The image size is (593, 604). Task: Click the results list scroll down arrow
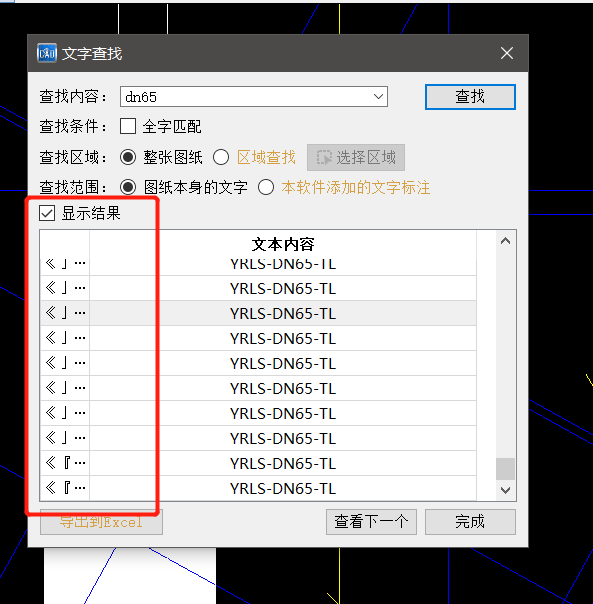[506, 490]
